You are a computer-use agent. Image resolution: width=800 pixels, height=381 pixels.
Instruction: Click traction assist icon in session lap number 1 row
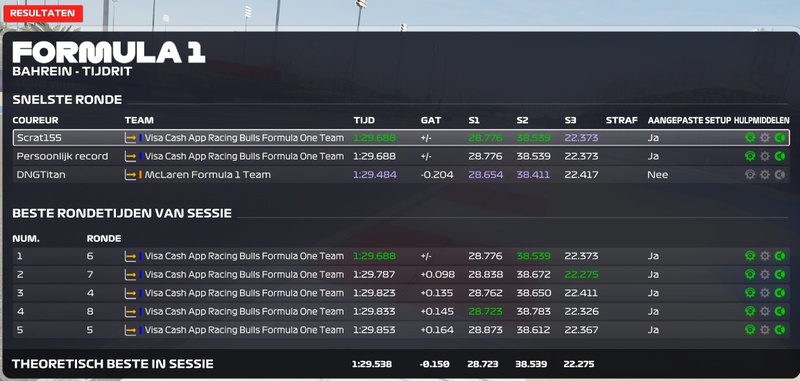tap(749, 256)
